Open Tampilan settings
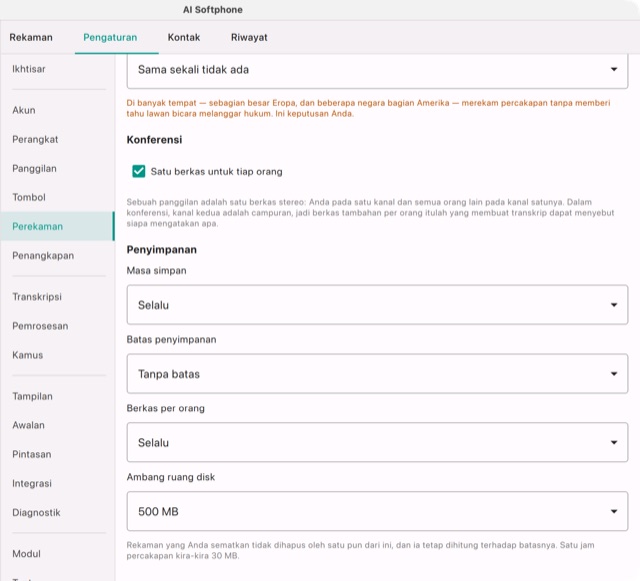Screen dimensions: 640x581 tap(58, 396)
